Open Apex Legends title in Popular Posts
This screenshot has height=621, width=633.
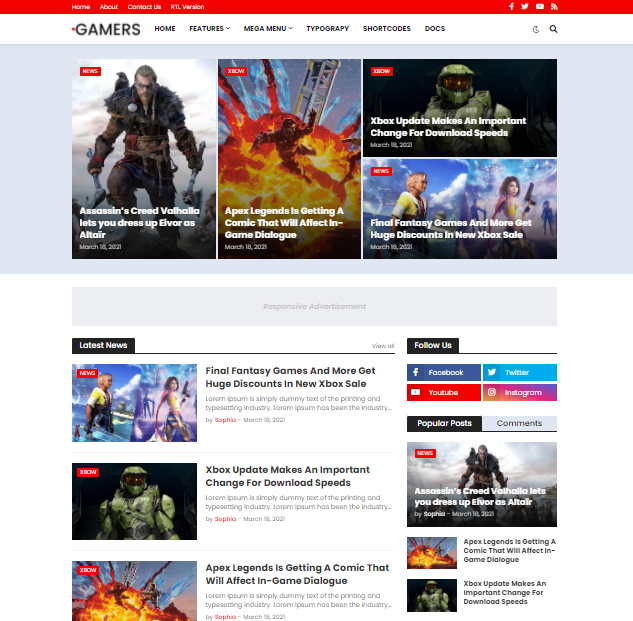509,551
